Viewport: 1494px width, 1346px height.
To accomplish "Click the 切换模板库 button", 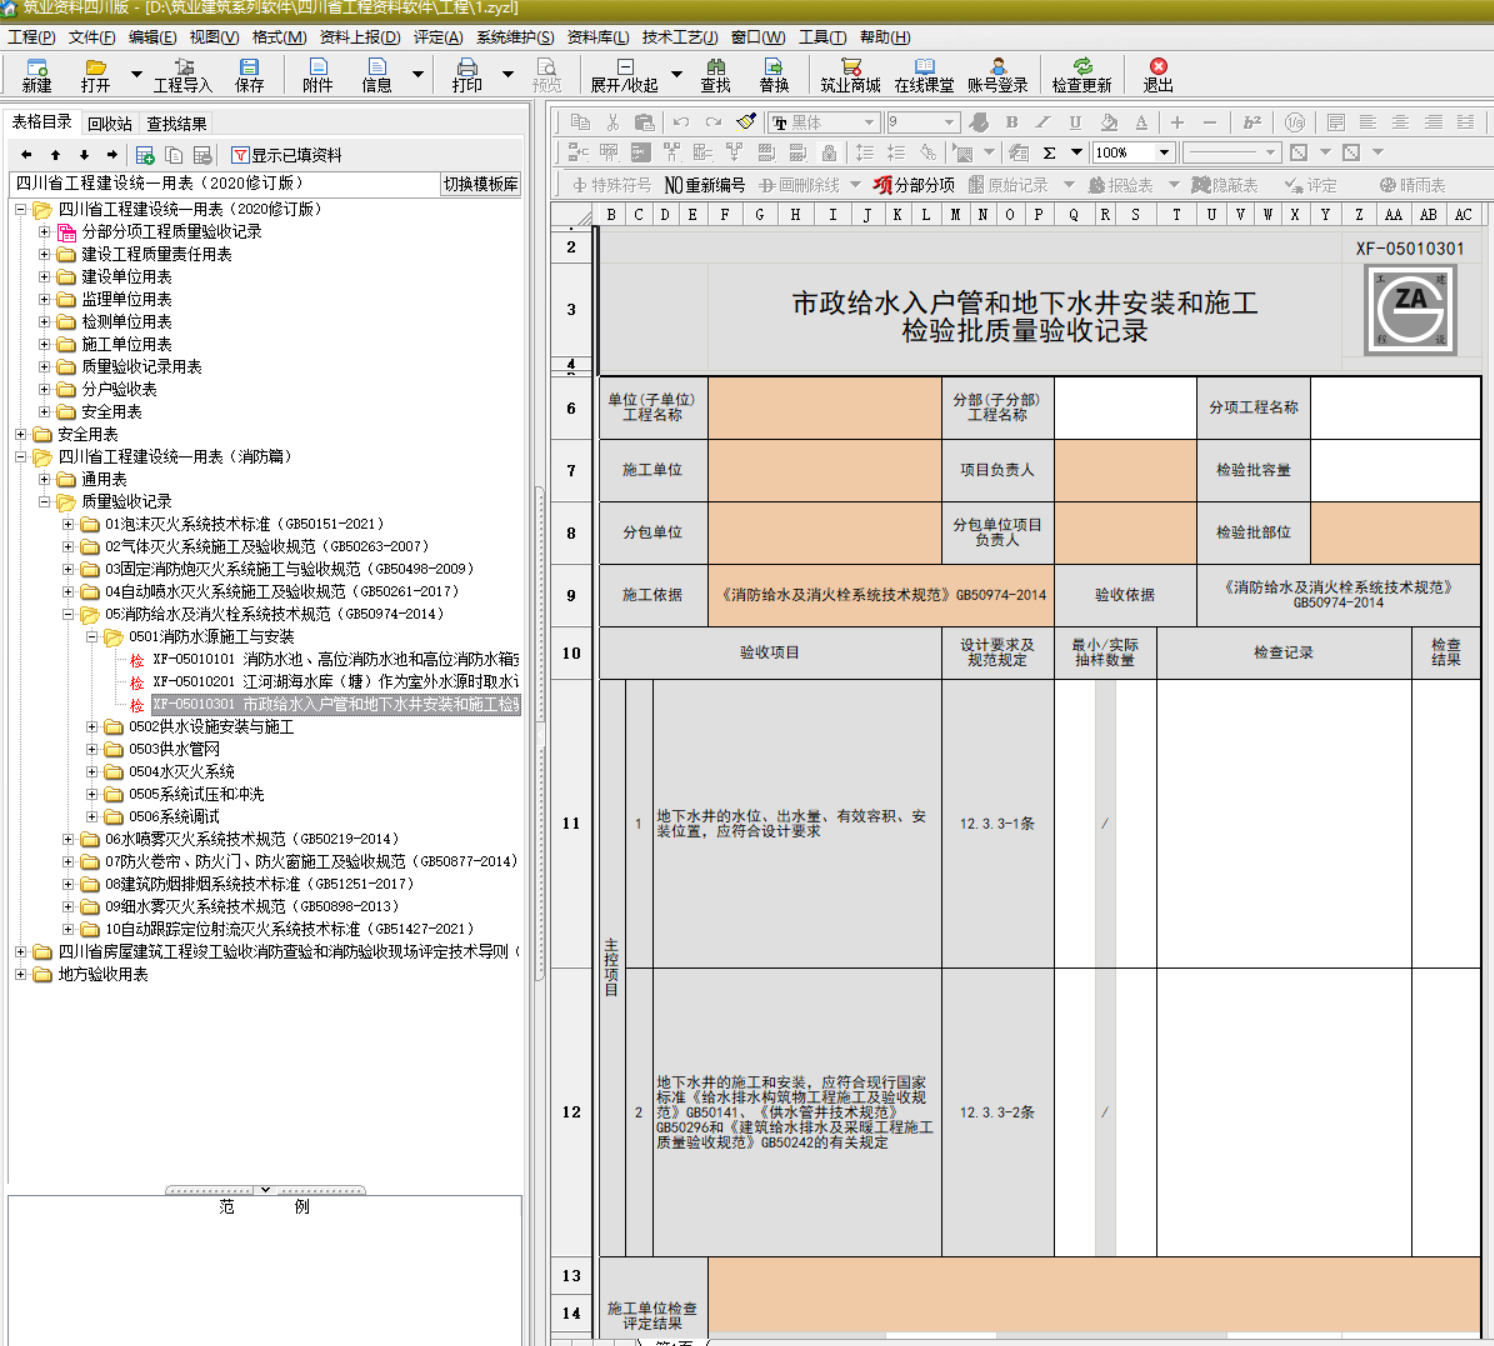I will (x=480, y=184).
